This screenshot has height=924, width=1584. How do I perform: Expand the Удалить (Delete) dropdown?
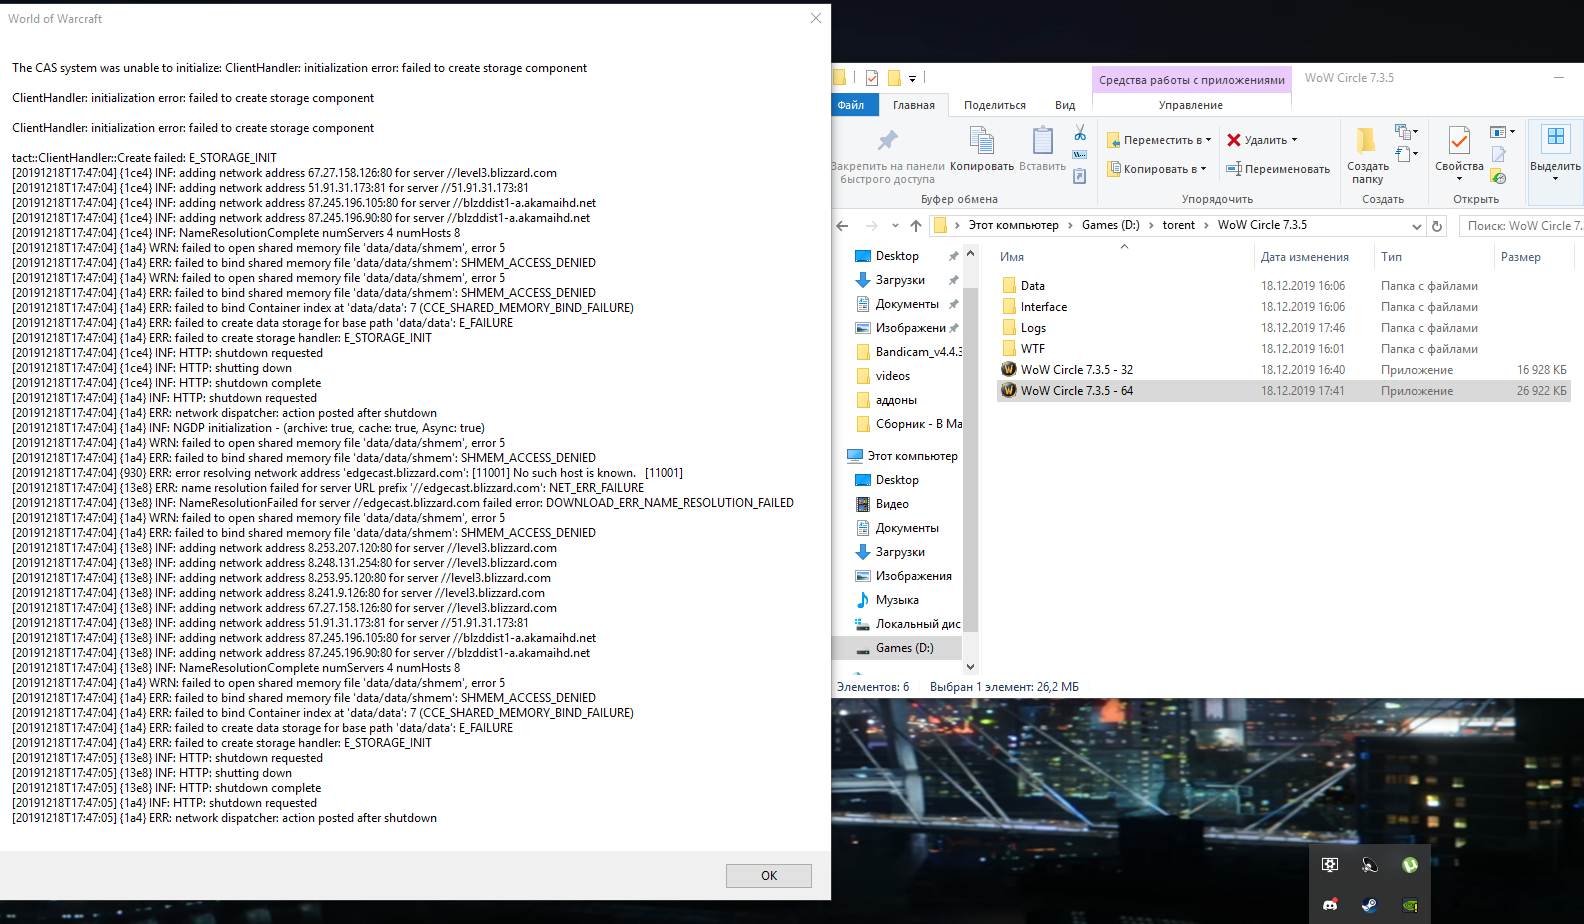pos(1294,140)
